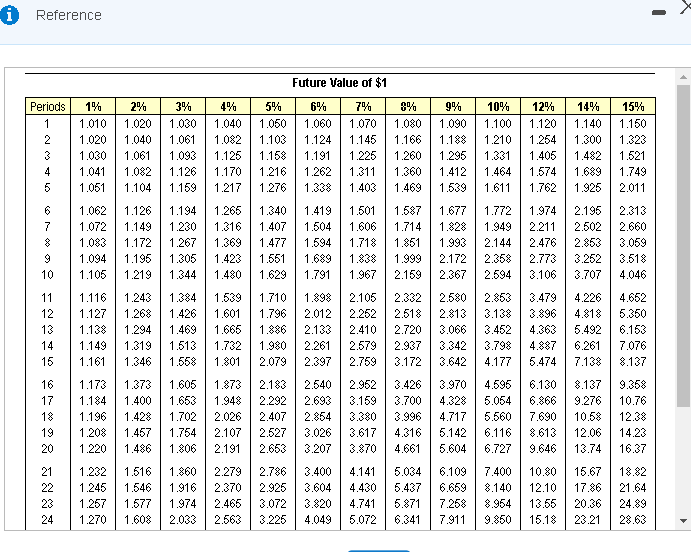Click the vertical scrollbar thumb
Screen dimensions: 691x552
(x=683, y=246)
